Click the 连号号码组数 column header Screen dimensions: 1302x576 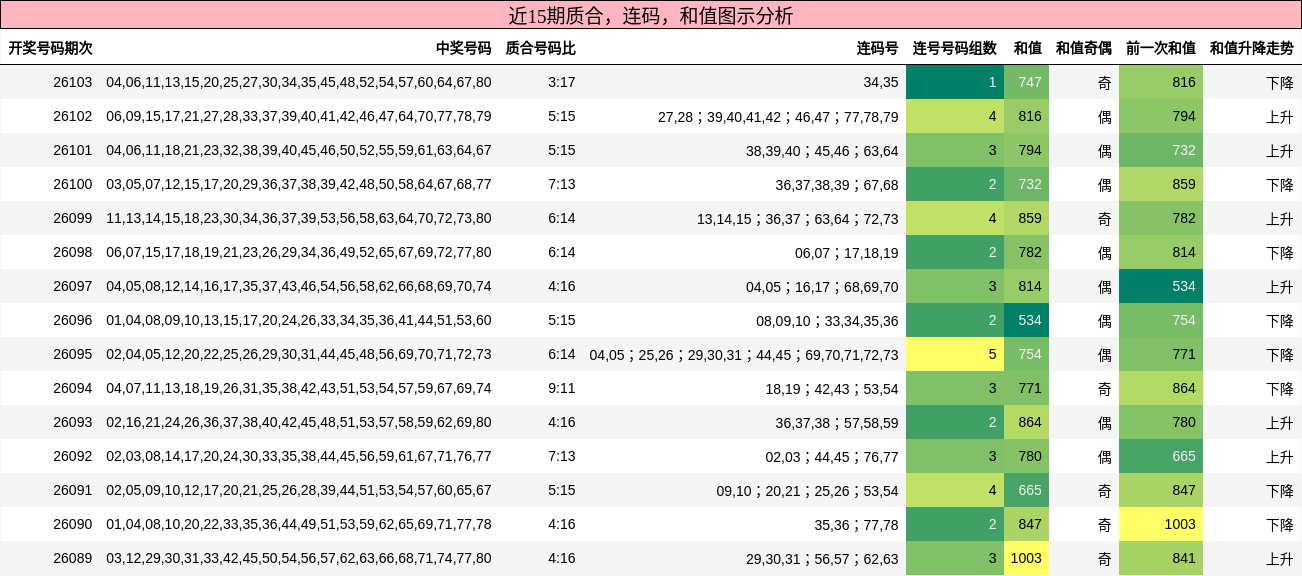[x=954, y=48]
